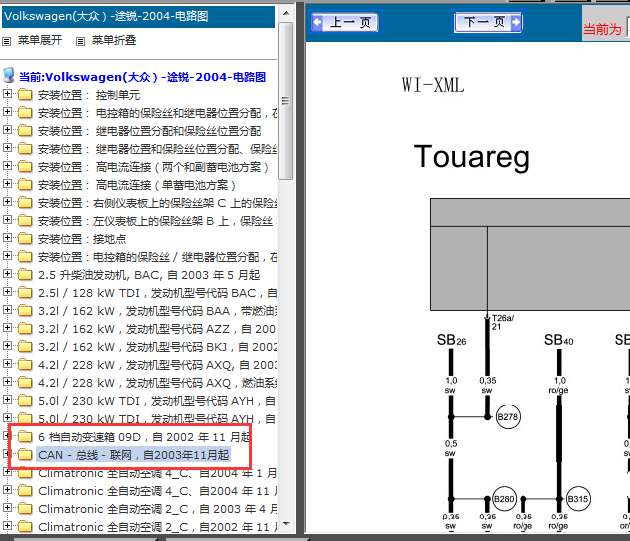
Task: Open 安装位置:左仪表板上的保险丝架 B item
Action: [158, 221]
